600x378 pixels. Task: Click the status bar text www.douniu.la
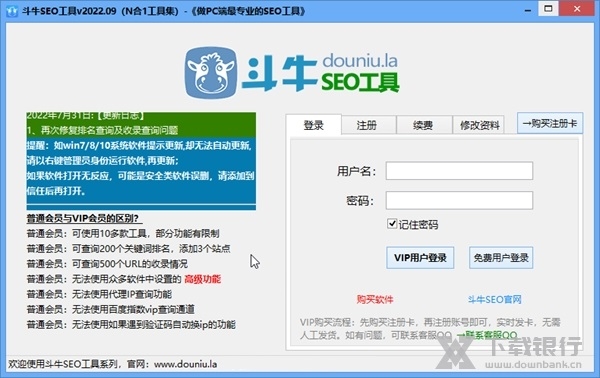[186, 364]
